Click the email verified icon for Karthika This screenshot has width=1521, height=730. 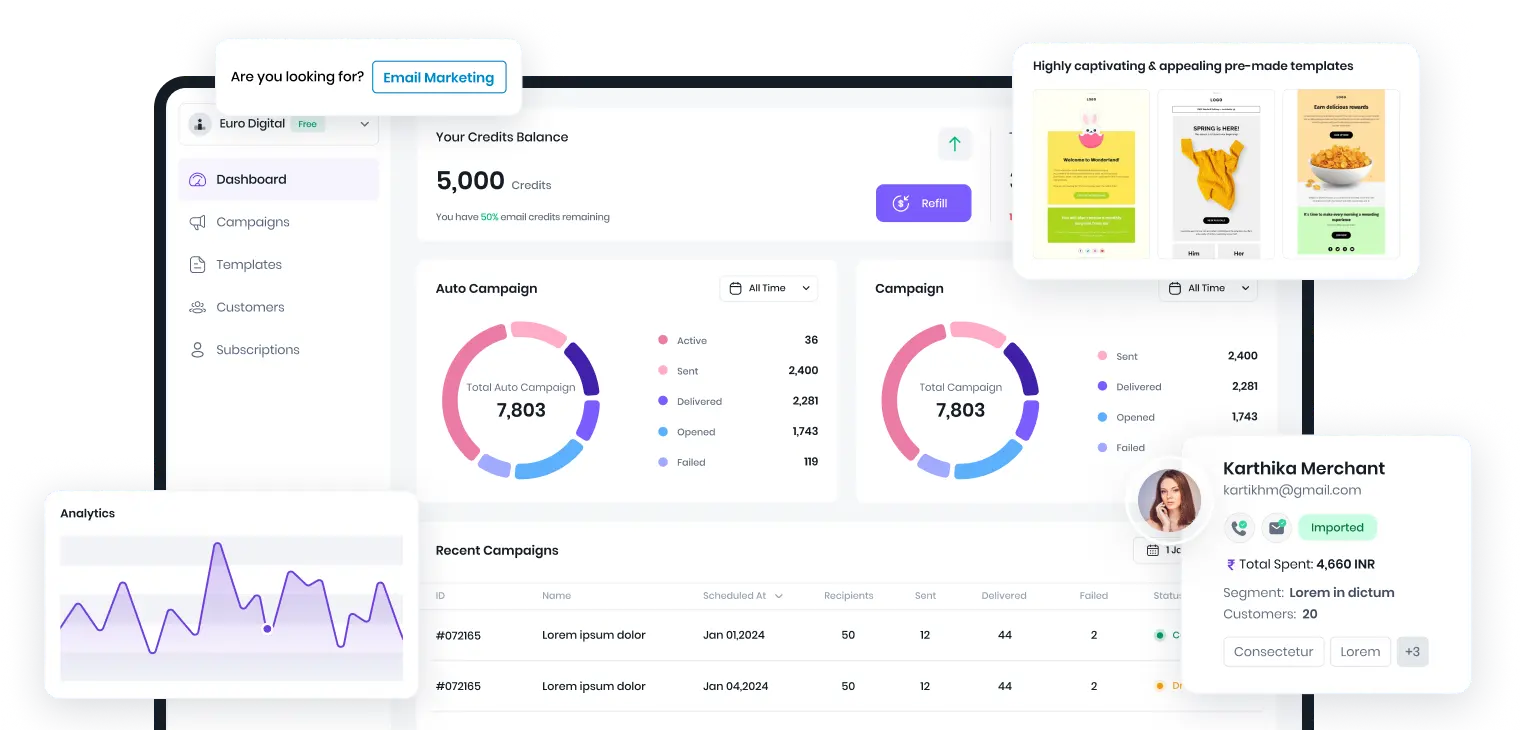pos(1277,527)
